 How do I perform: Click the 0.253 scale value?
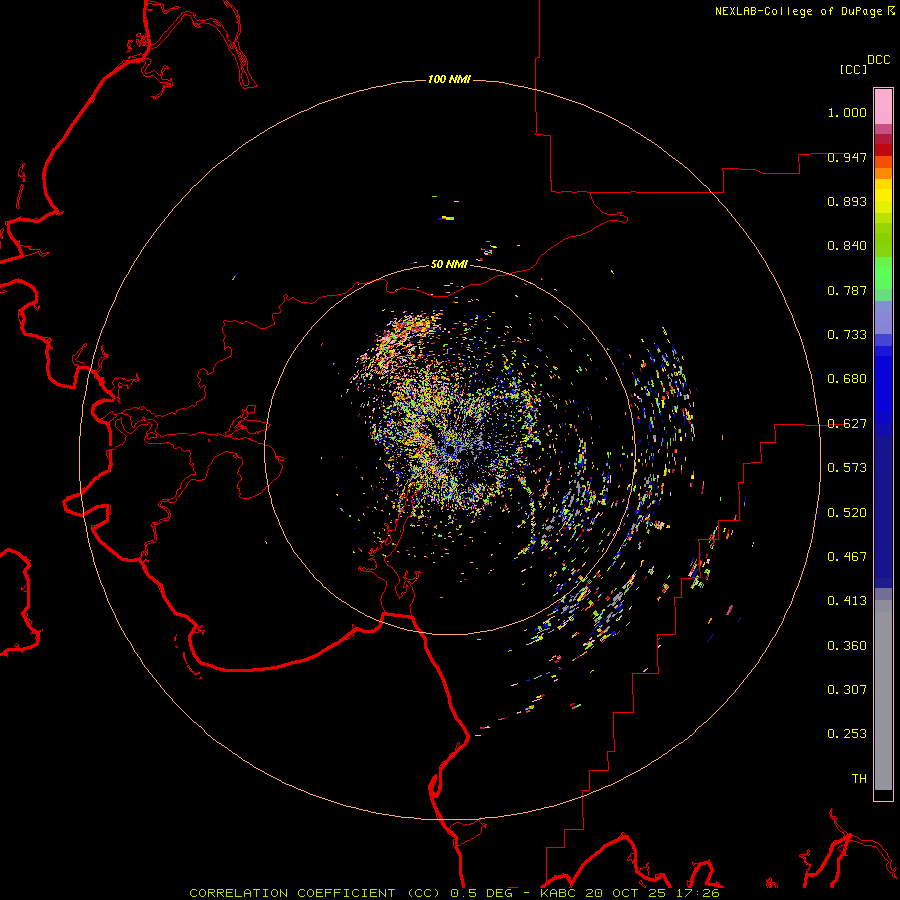847,734
